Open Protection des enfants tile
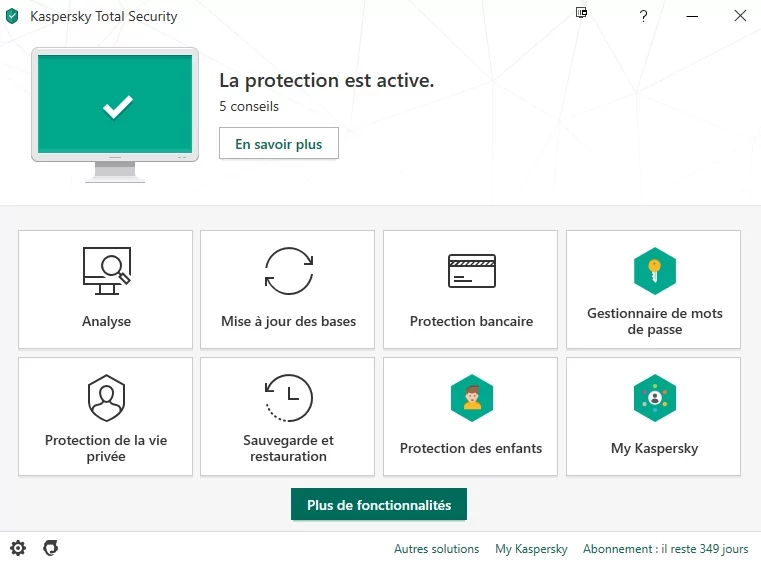This screenshot has width=761, height=563. [x=470, y=416]
